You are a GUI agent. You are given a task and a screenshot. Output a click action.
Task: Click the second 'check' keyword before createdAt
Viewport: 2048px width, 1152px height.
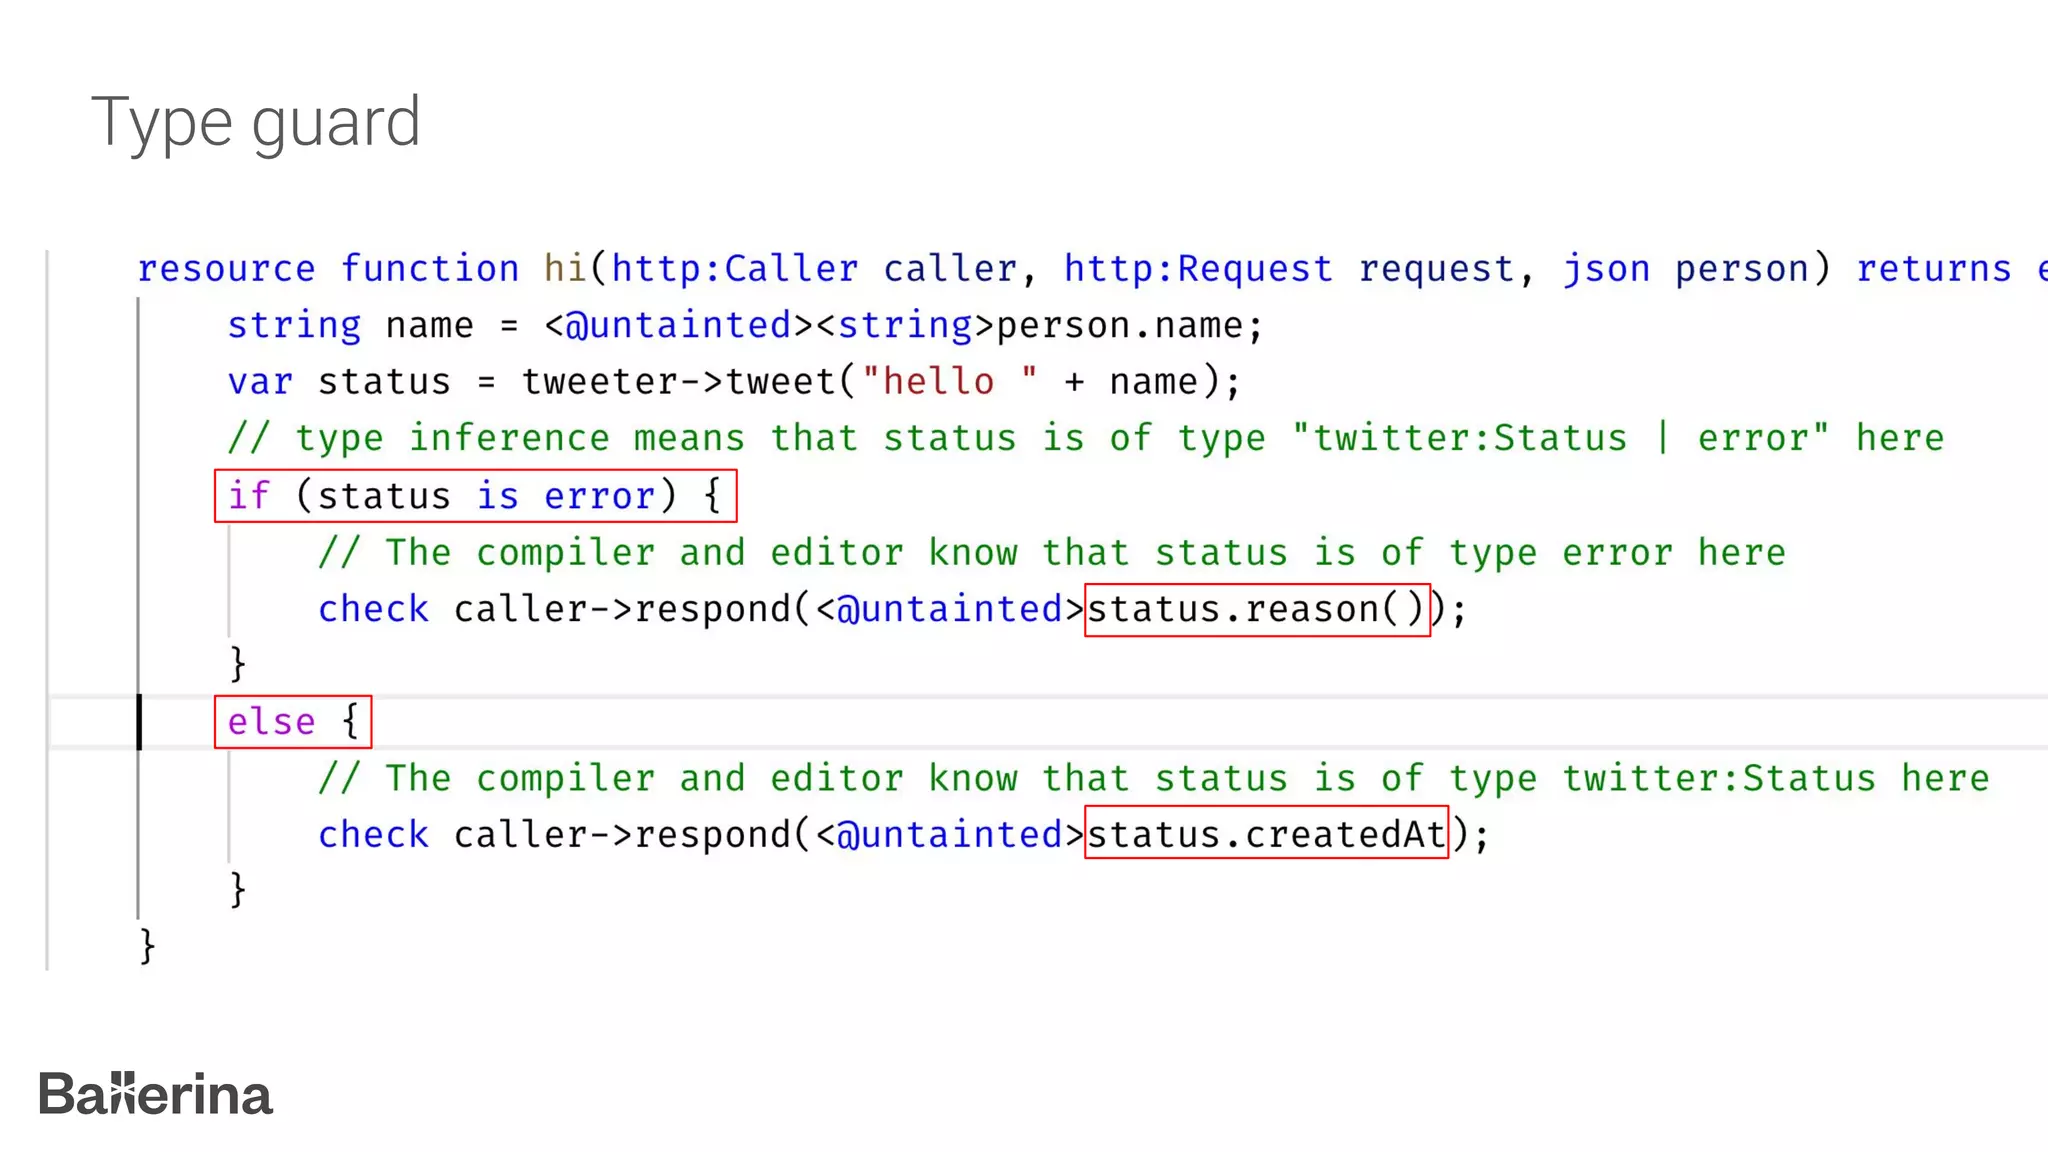(x=373, y=835)
